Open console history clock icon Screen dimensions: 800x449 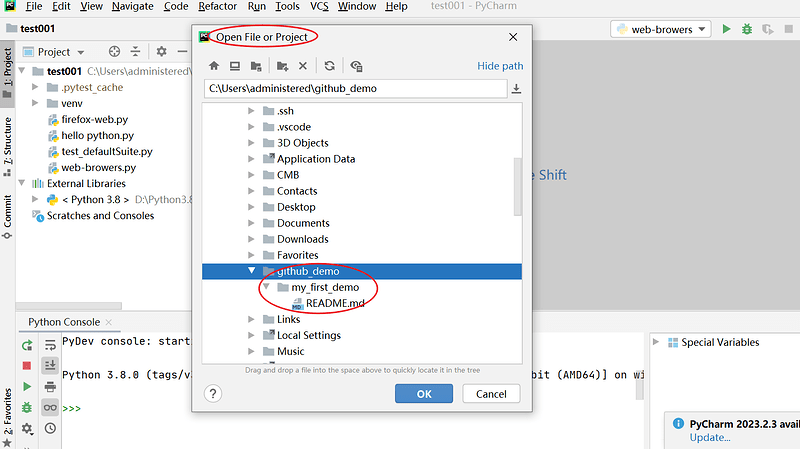50,429
